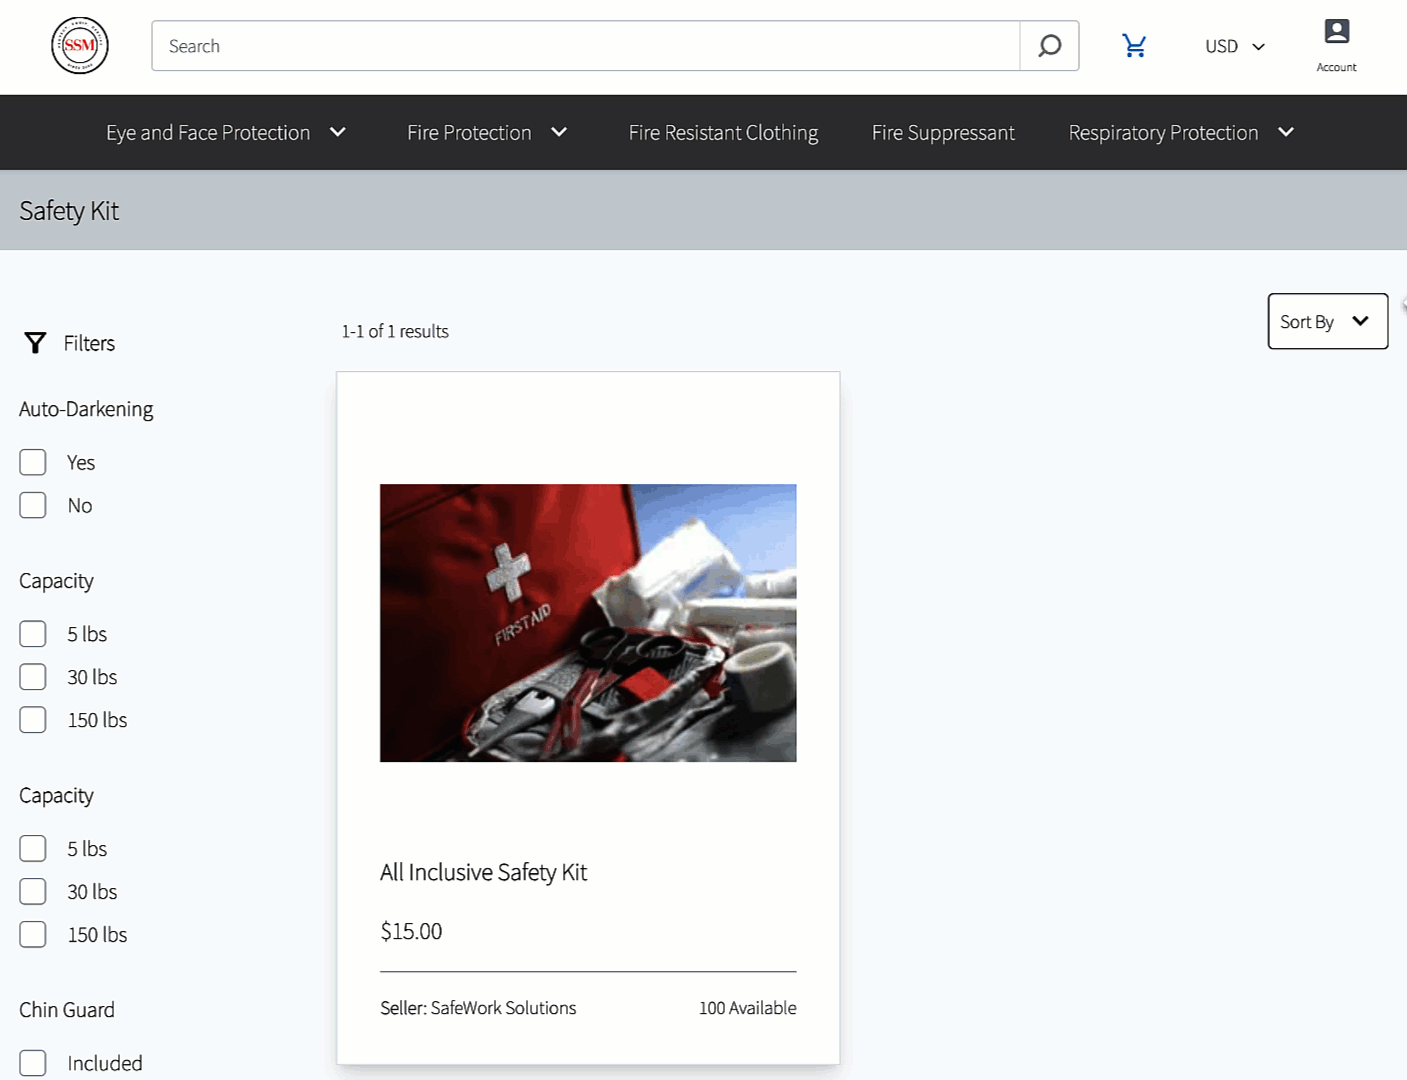Click the SSM logo icon
The image size is (1407, 1080).
[80, 46]
